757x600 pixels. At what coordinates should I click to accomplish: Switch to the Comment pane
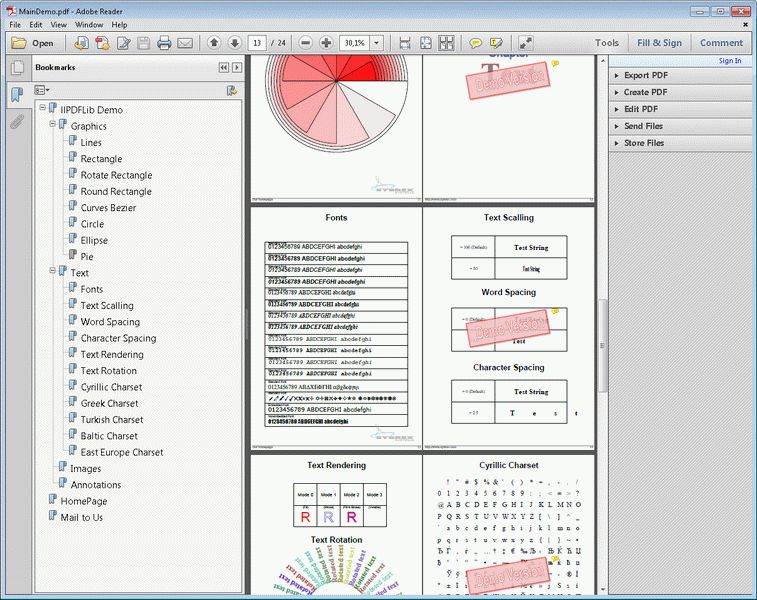721,43
